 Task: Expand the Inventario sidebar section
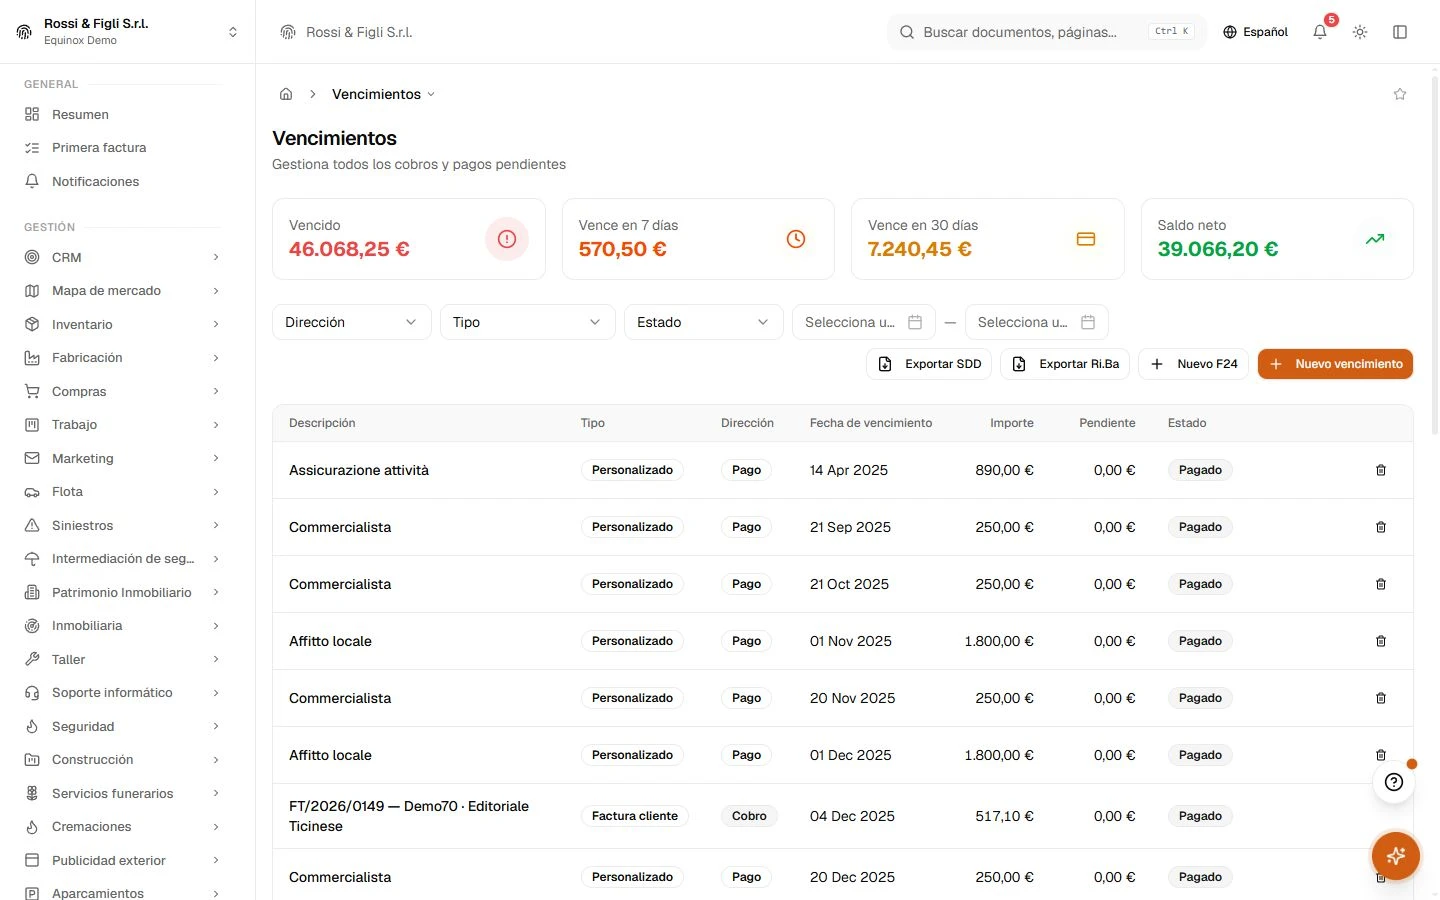122,324
